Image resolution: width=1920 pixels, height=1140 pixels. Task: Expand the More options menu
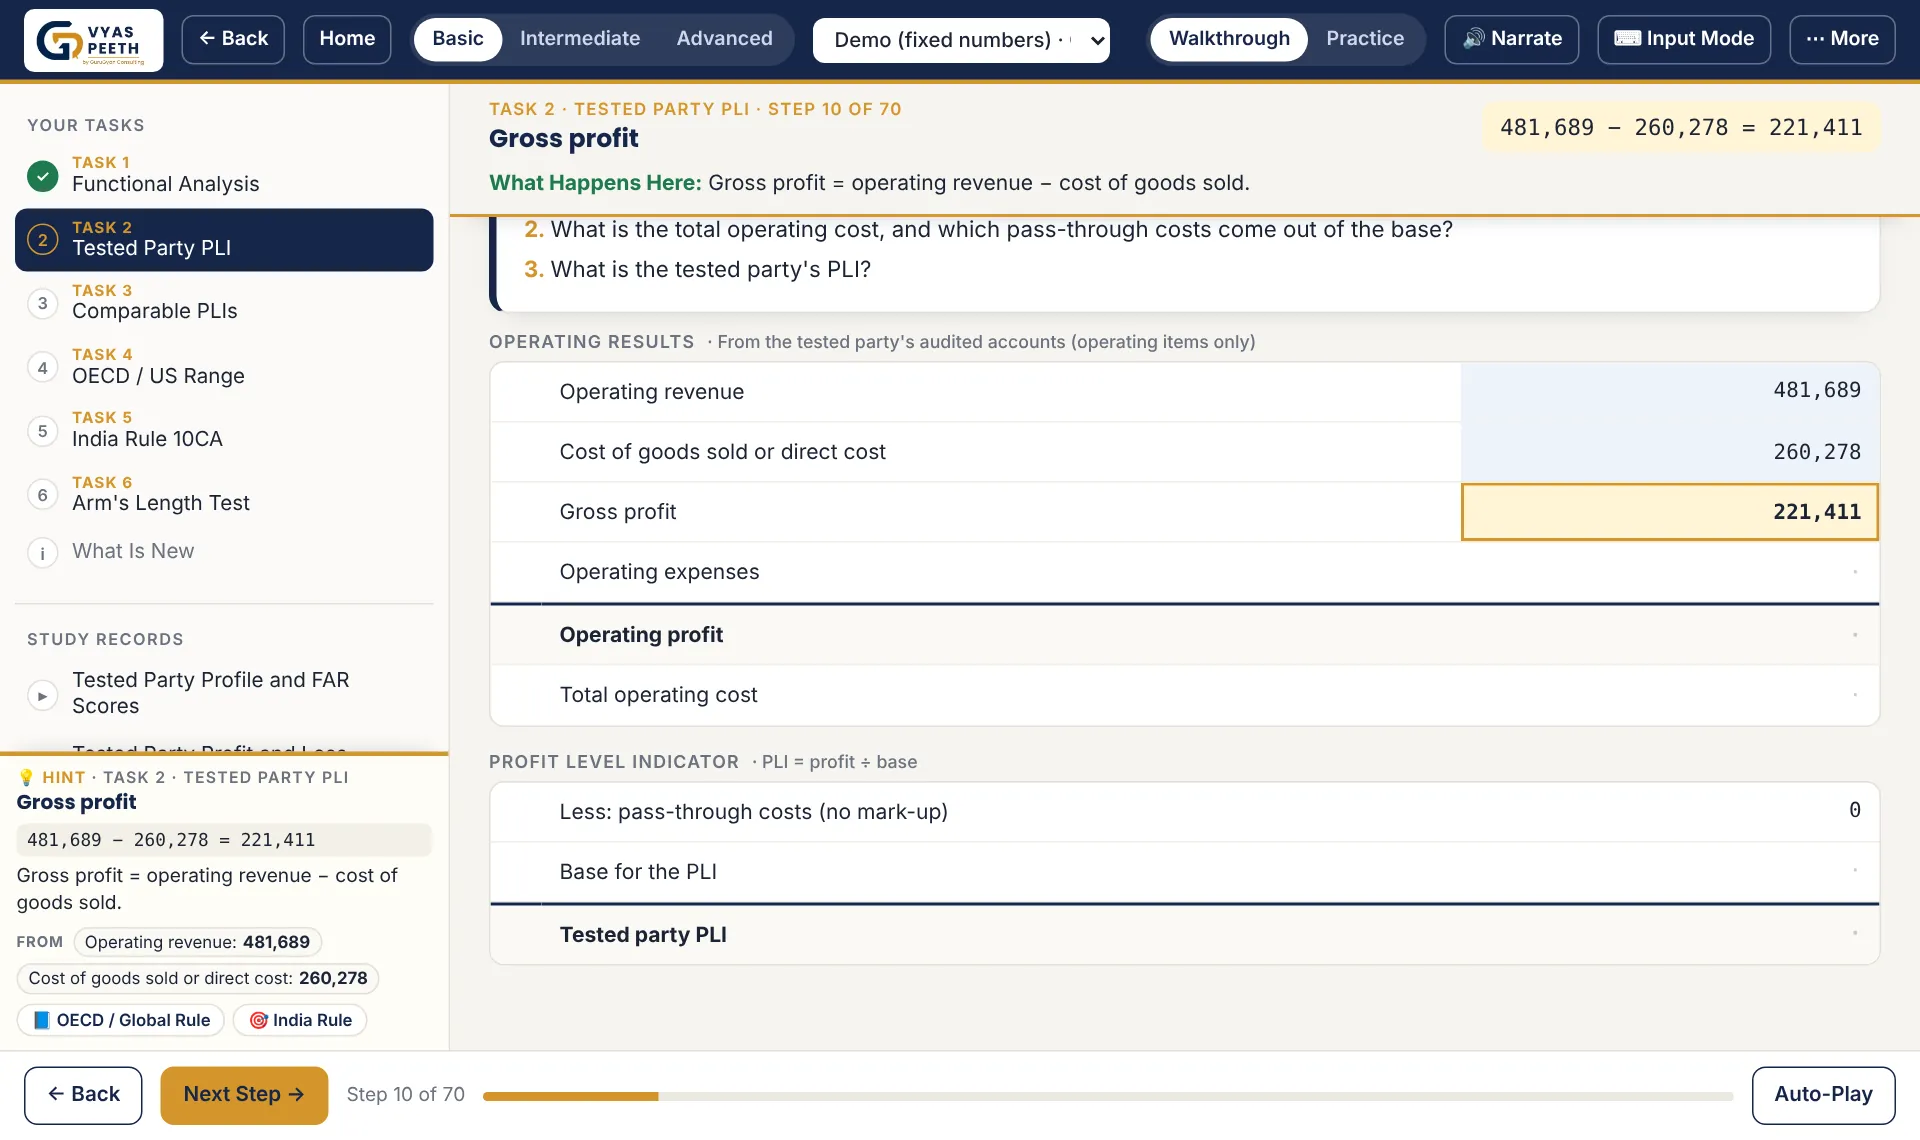tap(1842, 39)
